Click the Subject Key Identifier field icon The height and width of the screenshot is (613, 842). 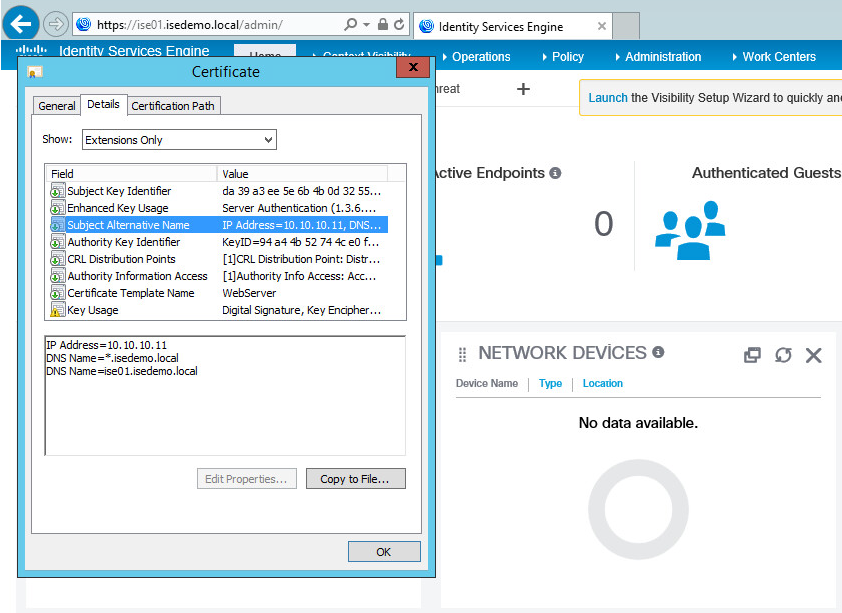[x=57, y=191]
